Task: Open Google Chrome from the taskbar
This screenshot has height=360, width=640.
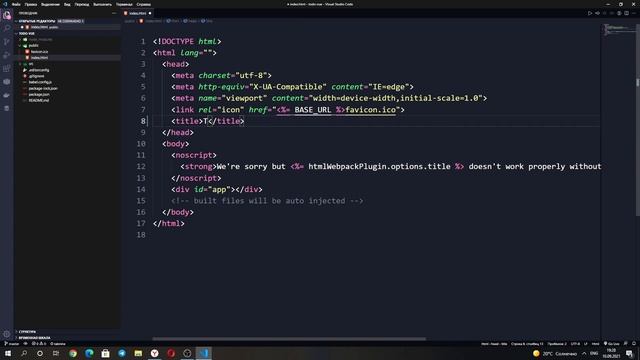Action: [73, 353]
